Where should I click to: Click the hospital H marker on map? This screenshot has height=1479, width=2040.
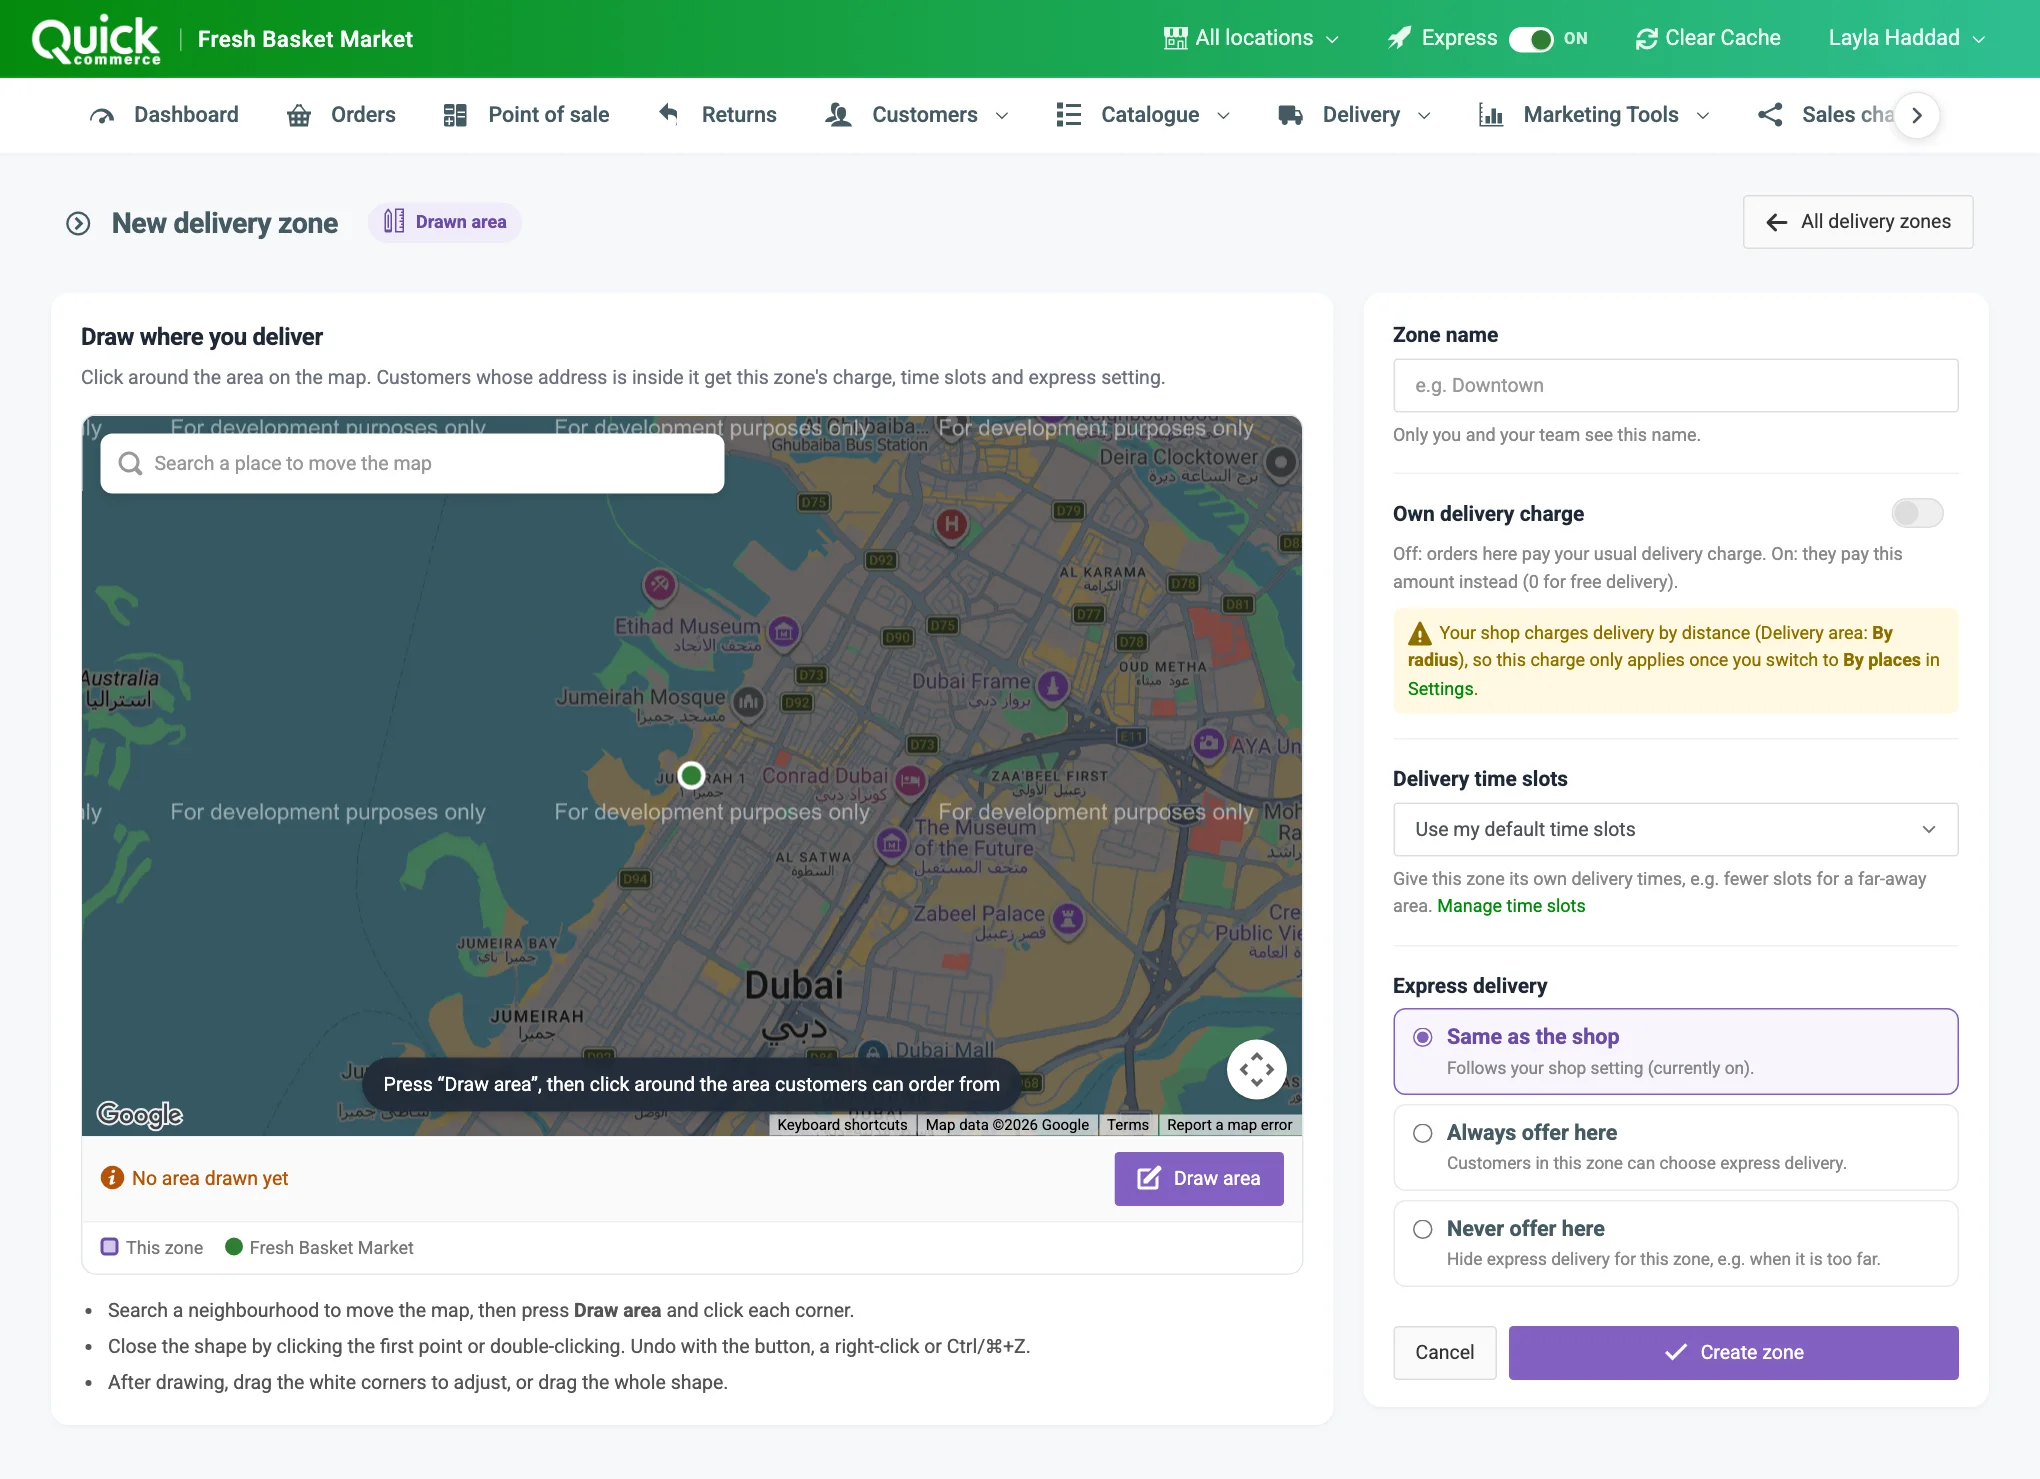pyautogui.click(x=951, y=523)
